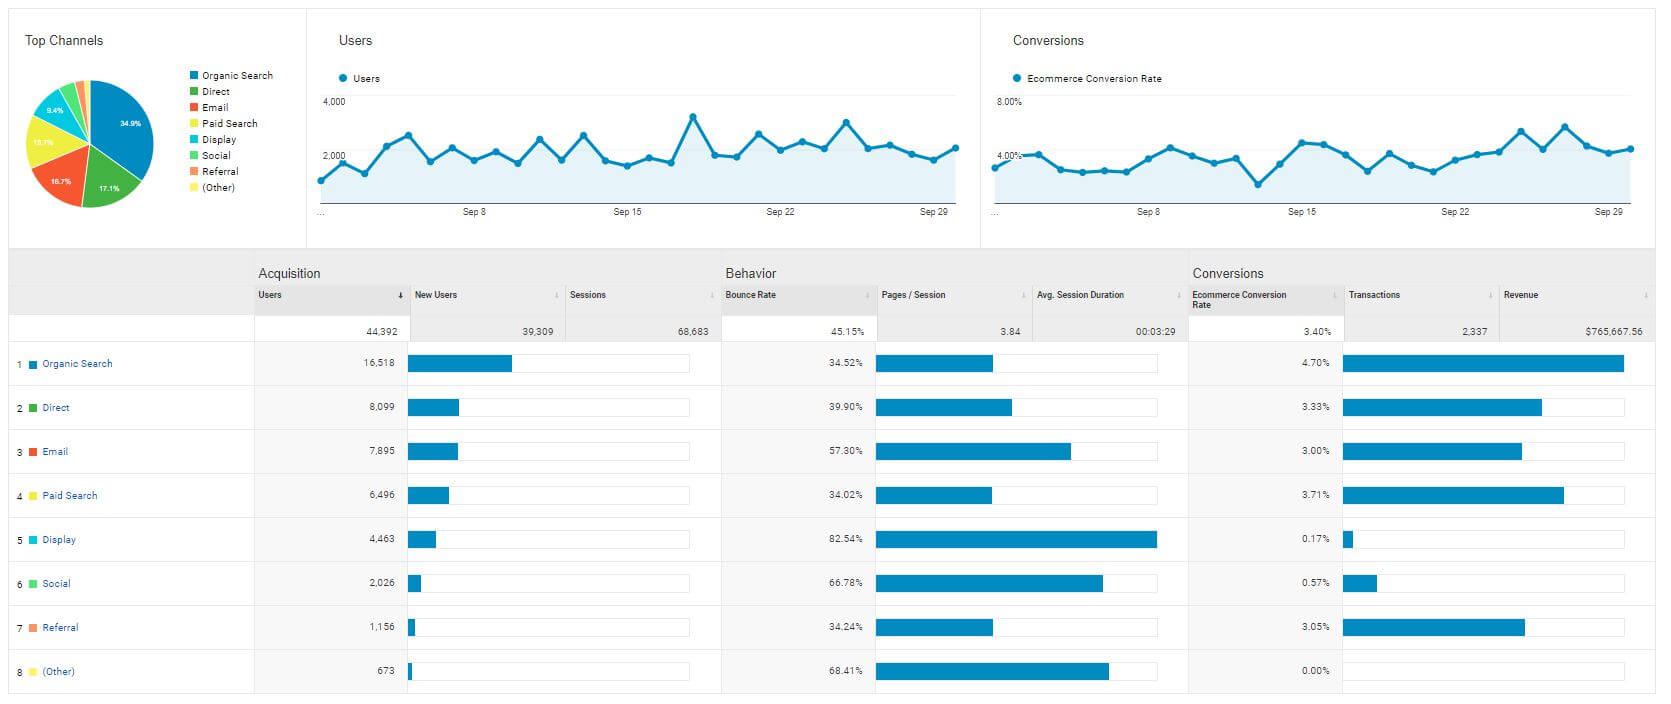Open the (Other) channel link

(x=58, y=672)
